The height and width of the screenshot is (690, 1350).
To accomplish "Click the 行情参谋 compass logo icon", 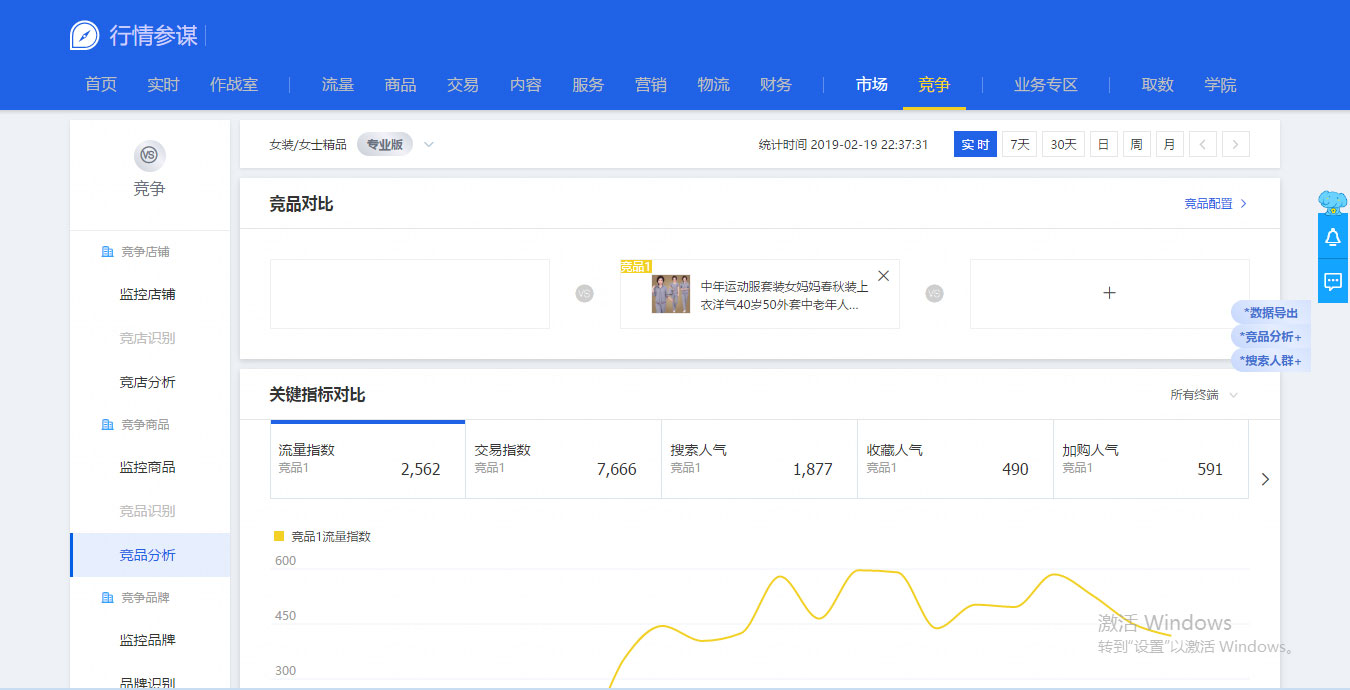I will click(85, 35).
